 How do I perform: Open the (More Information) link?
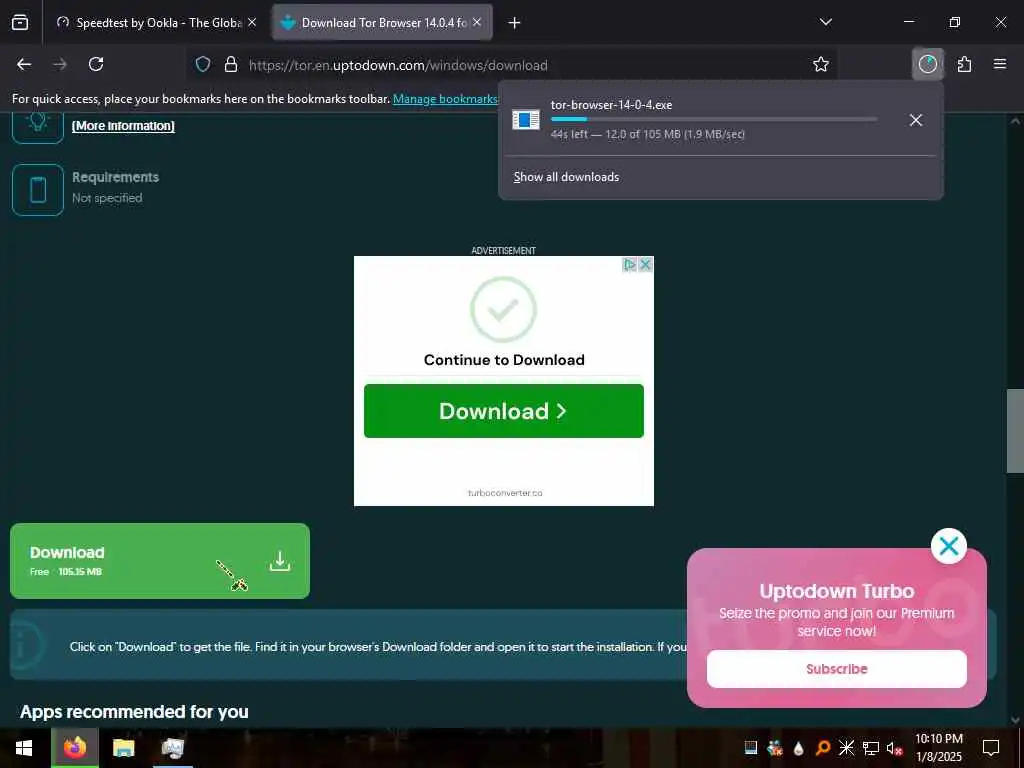click(123, 125)
